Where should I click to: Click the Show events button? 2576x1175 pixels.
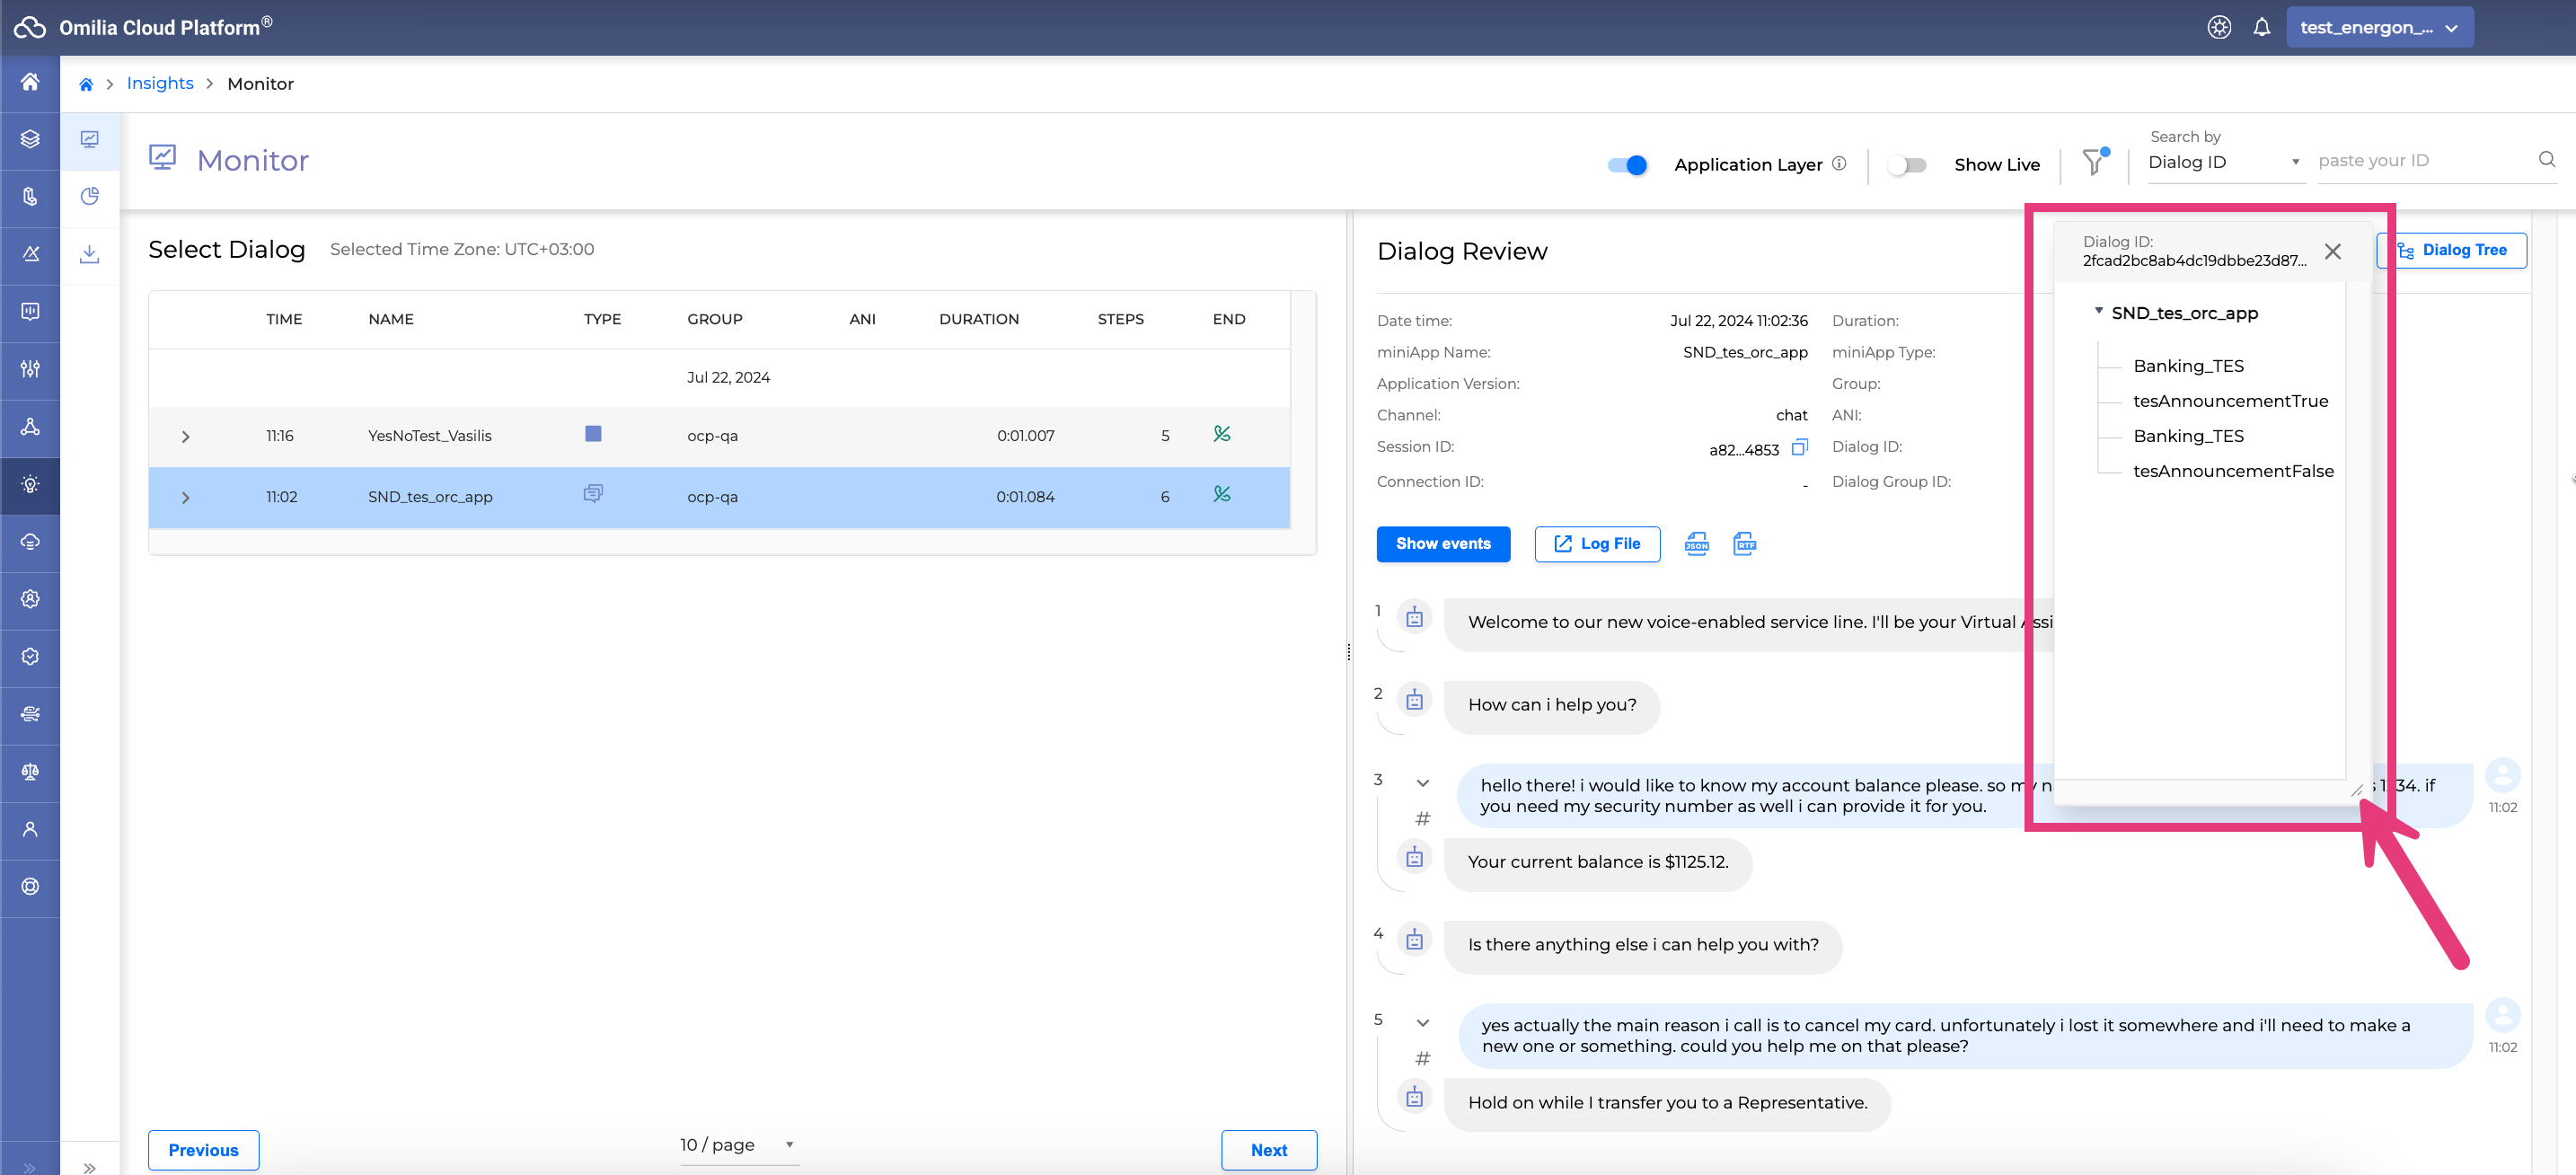pos(1442,544)
